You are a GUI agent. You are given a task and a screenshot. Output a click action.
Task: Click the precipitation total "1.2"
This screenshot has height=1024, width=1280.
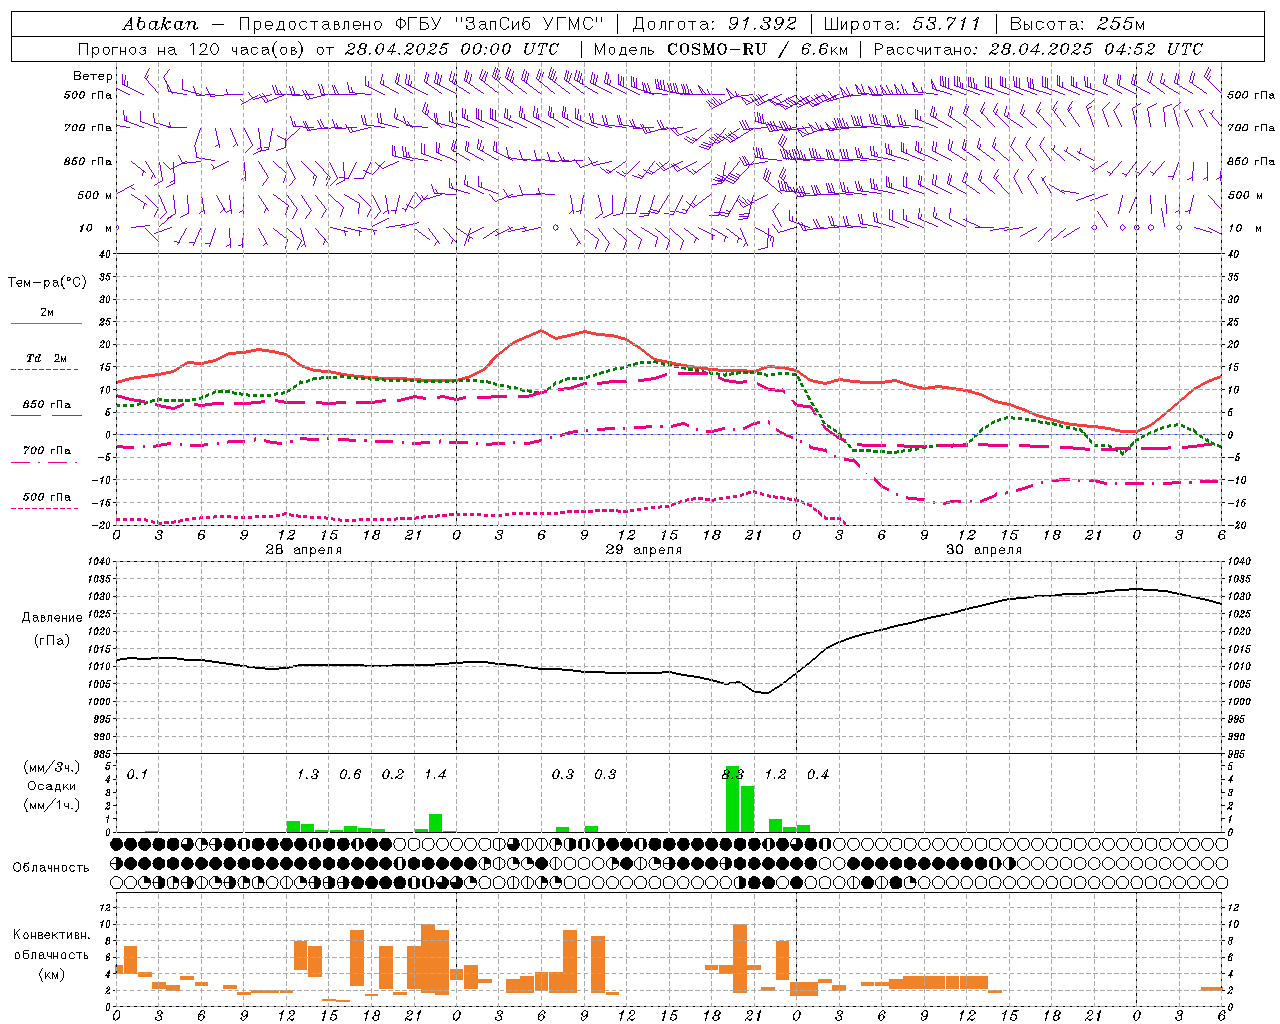click(x=775, y=774)
